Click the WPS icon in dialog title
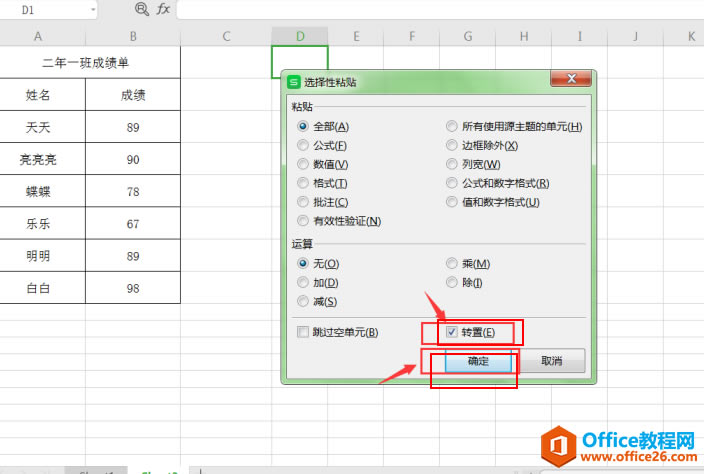 tap(294, 83)
